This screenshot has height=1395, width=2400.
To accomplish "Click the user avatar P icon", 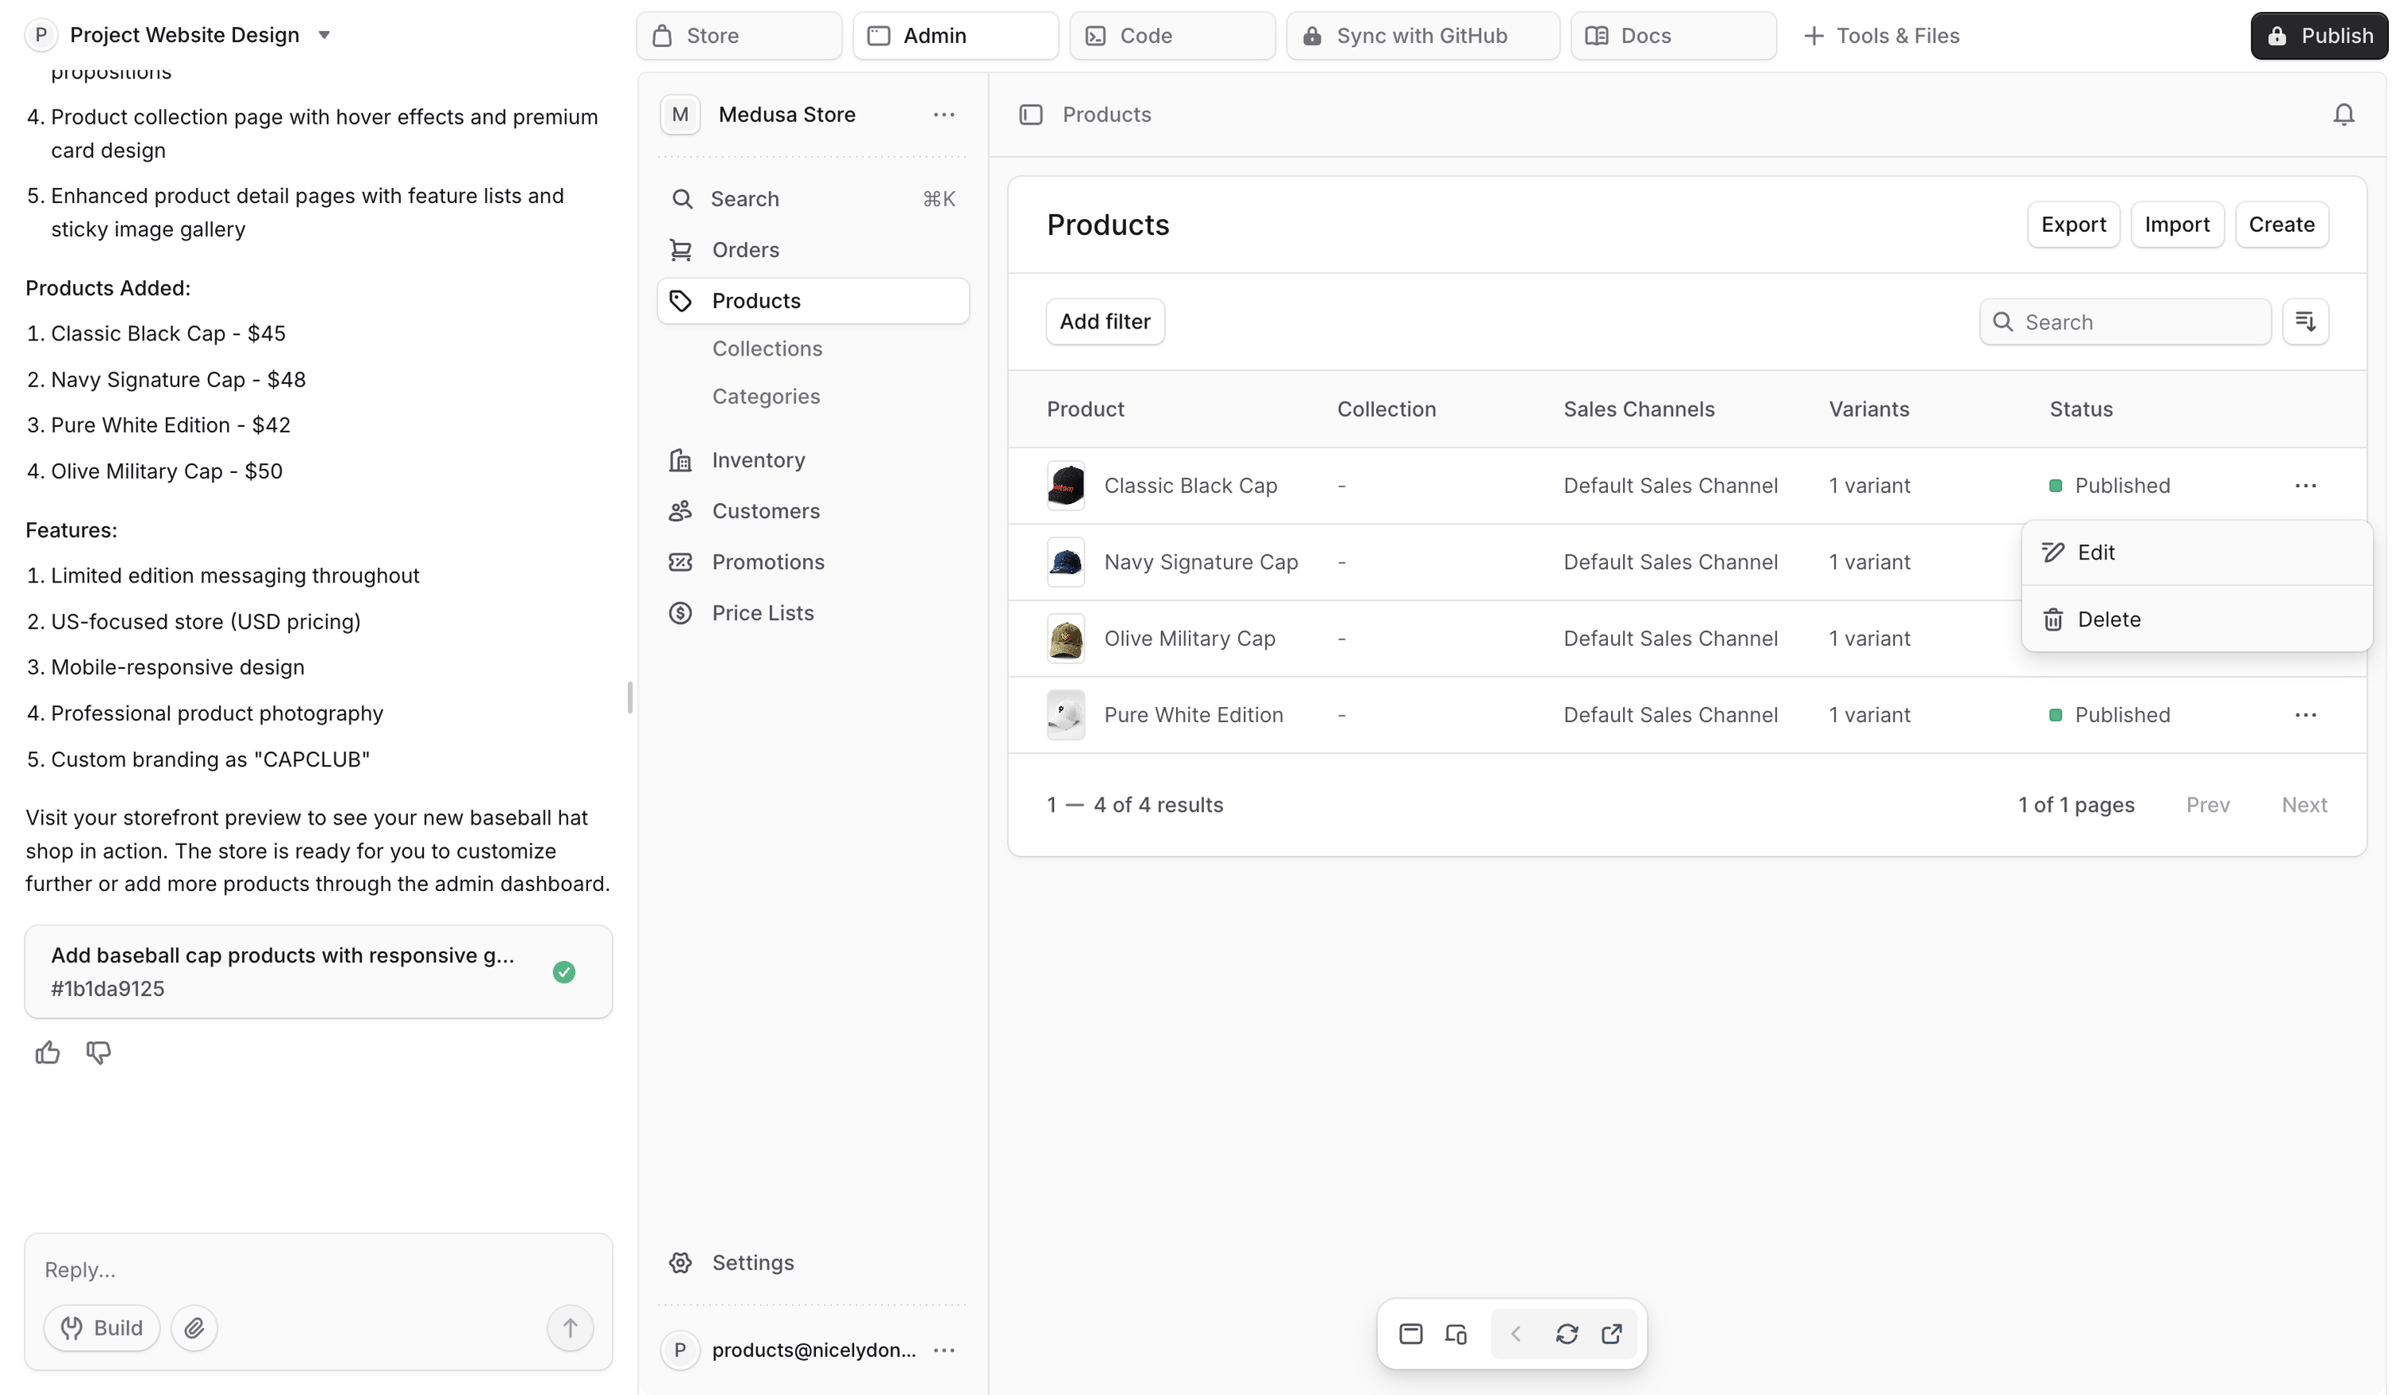I will [680, 1349].
